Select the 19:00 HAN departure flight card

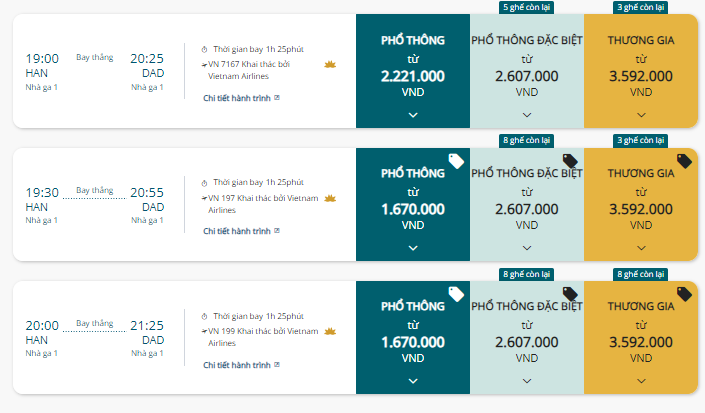184,71
